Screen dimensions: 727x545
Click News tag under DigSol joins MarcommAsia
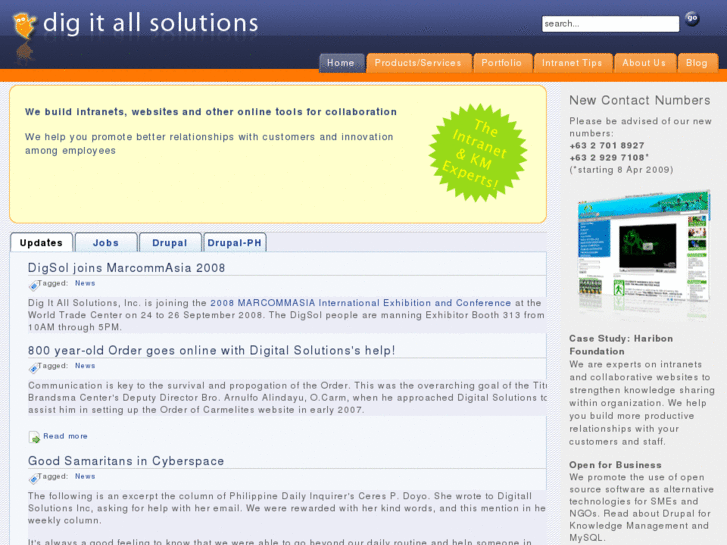pyautogui.click(x=85, y=283)
